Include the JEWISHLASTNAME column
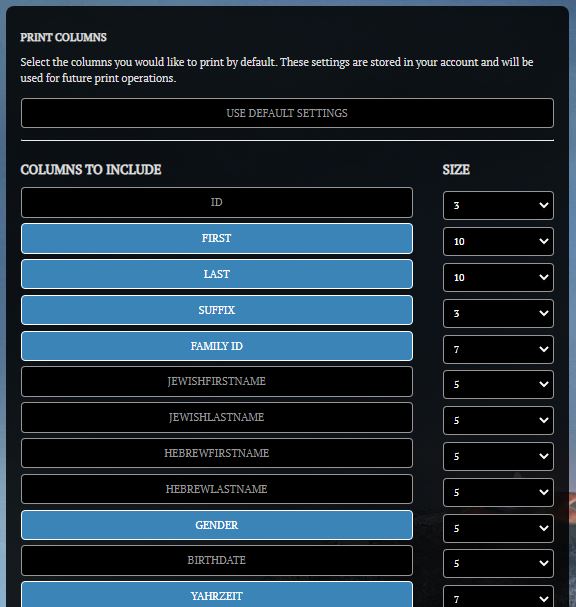Viewport: 576px width, 607px height. click(x=217, y=417)
